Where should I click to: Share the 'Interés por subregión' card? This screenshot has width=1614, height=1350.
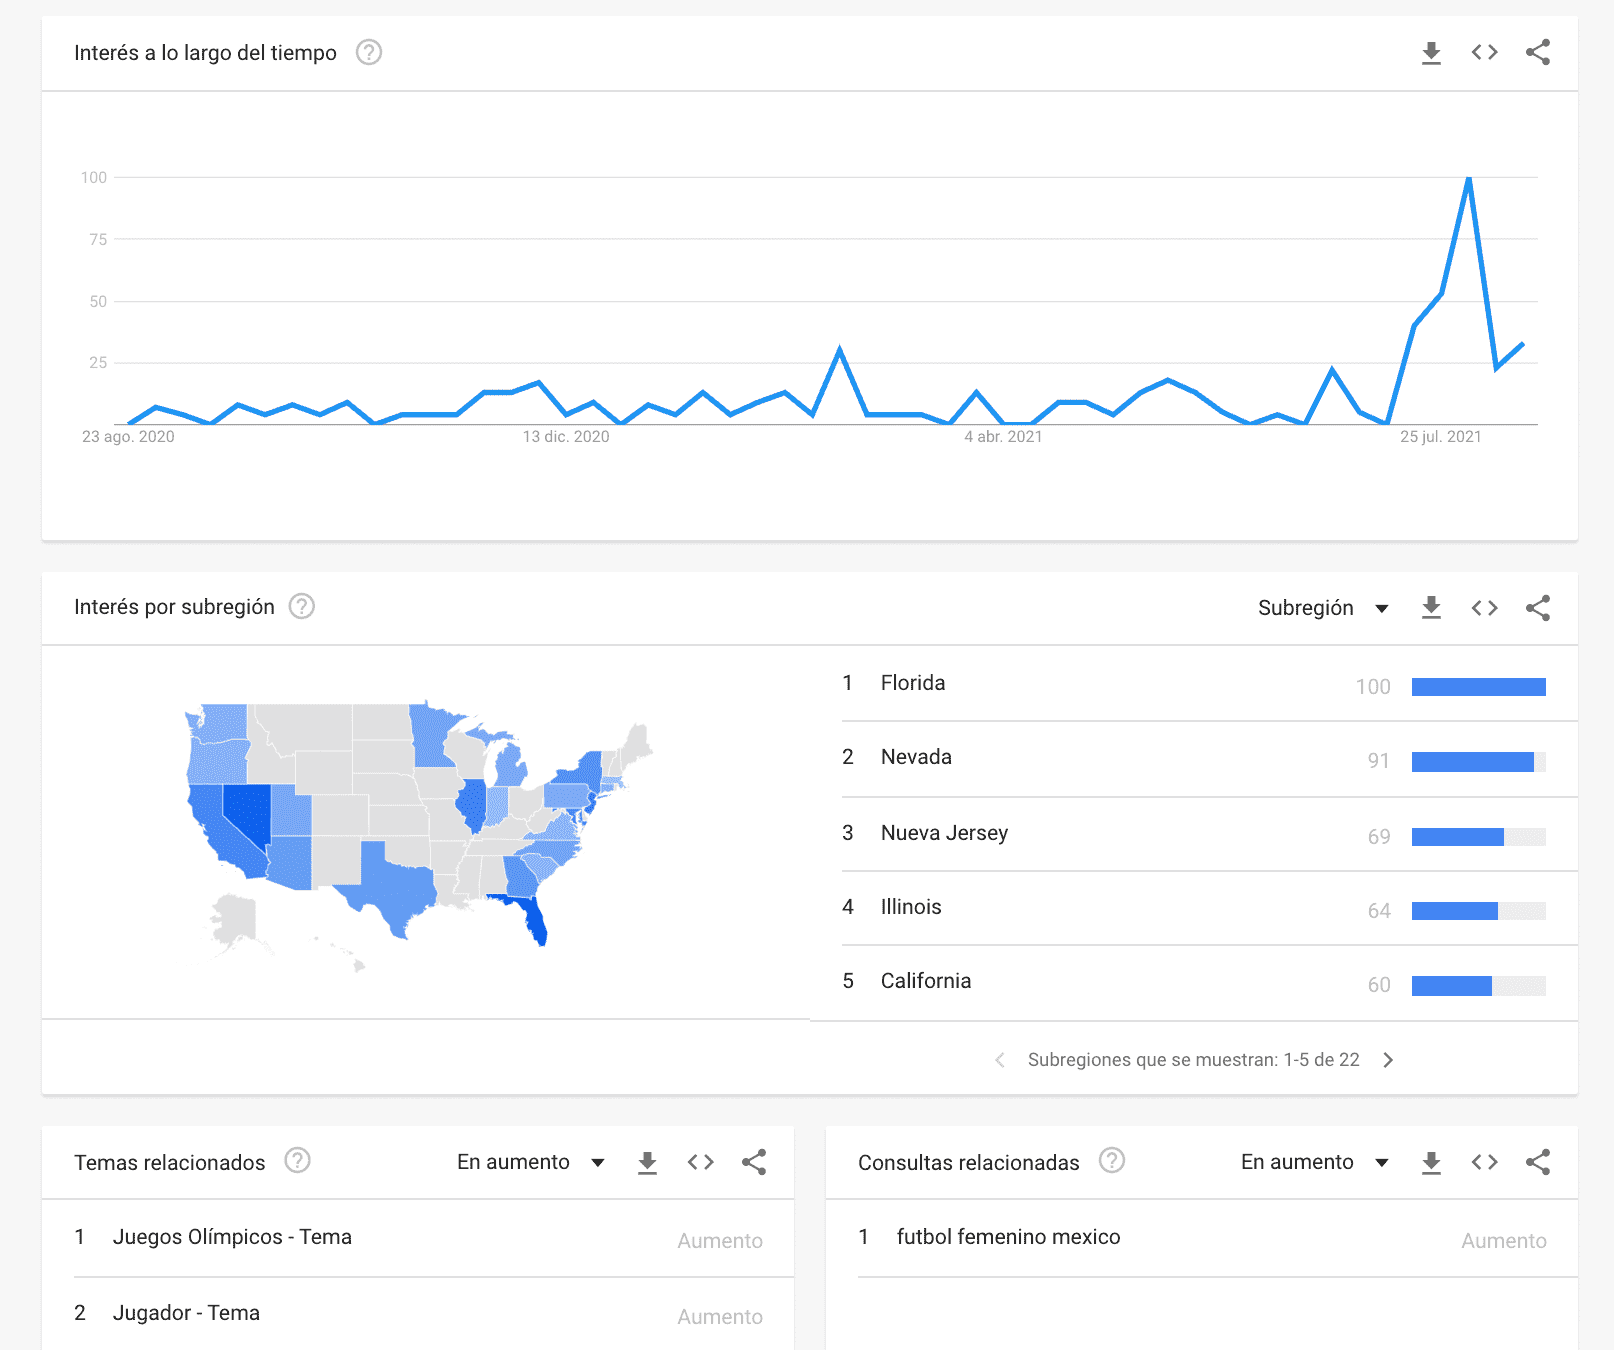point(1538,607)
